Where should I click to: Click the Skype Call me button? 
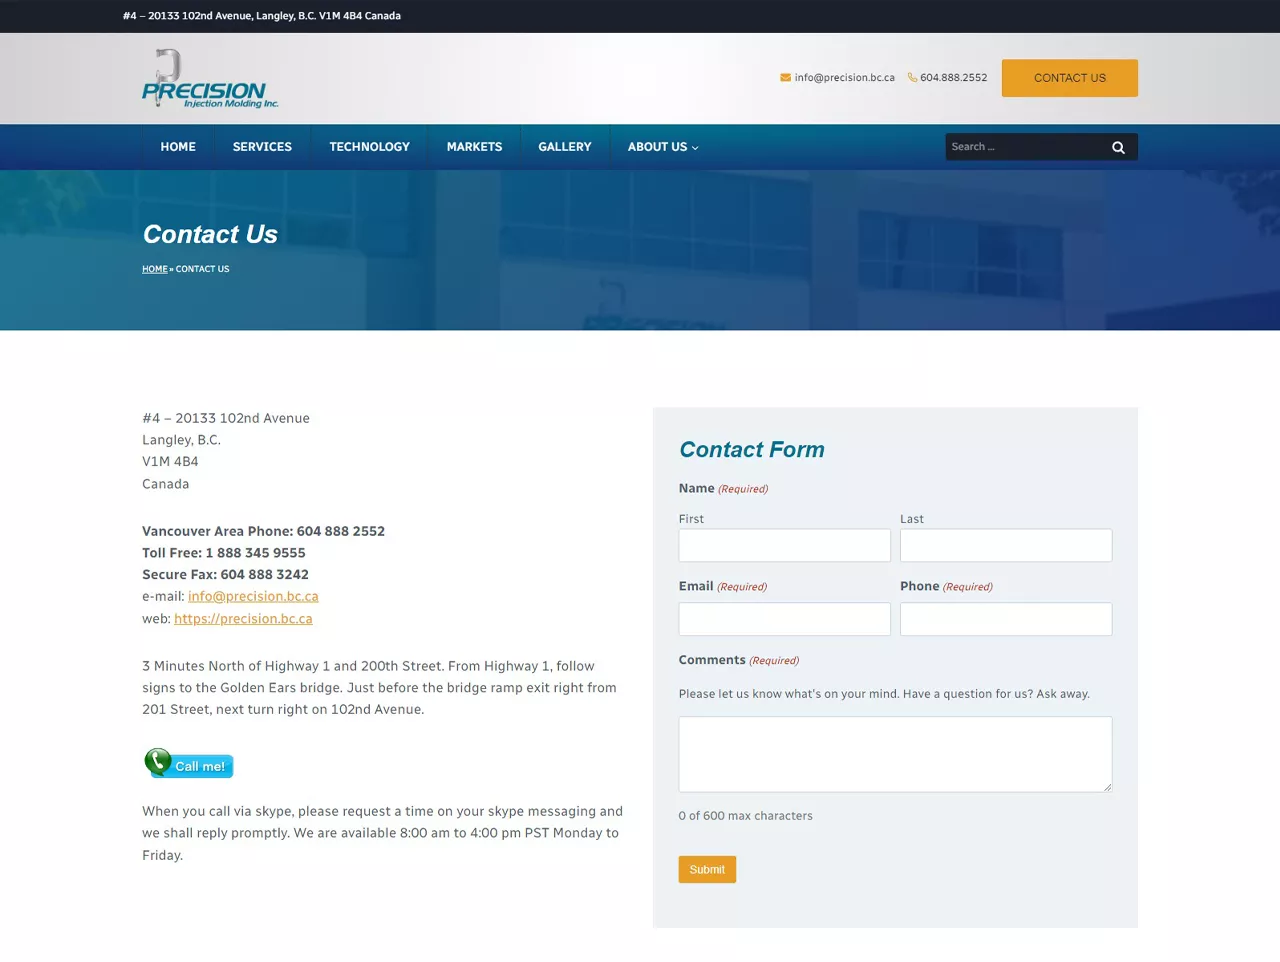click(x=189, y=764)
